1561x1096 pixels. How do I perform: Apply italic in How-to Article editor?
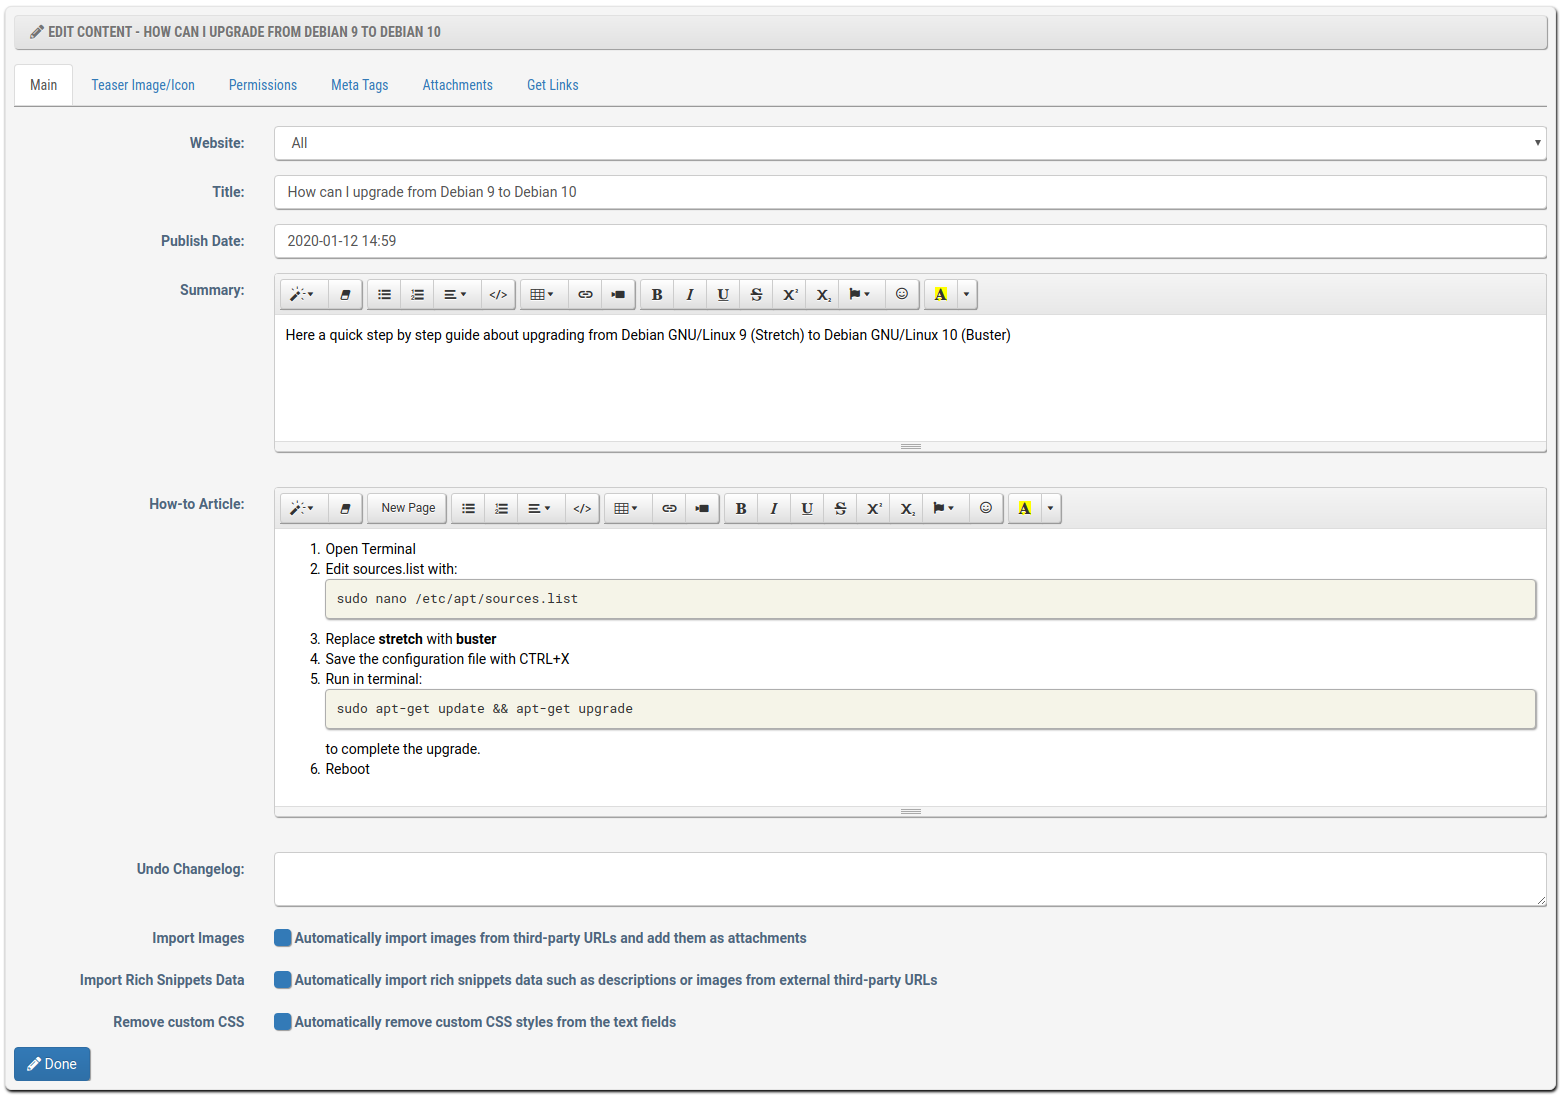(774, 508)
